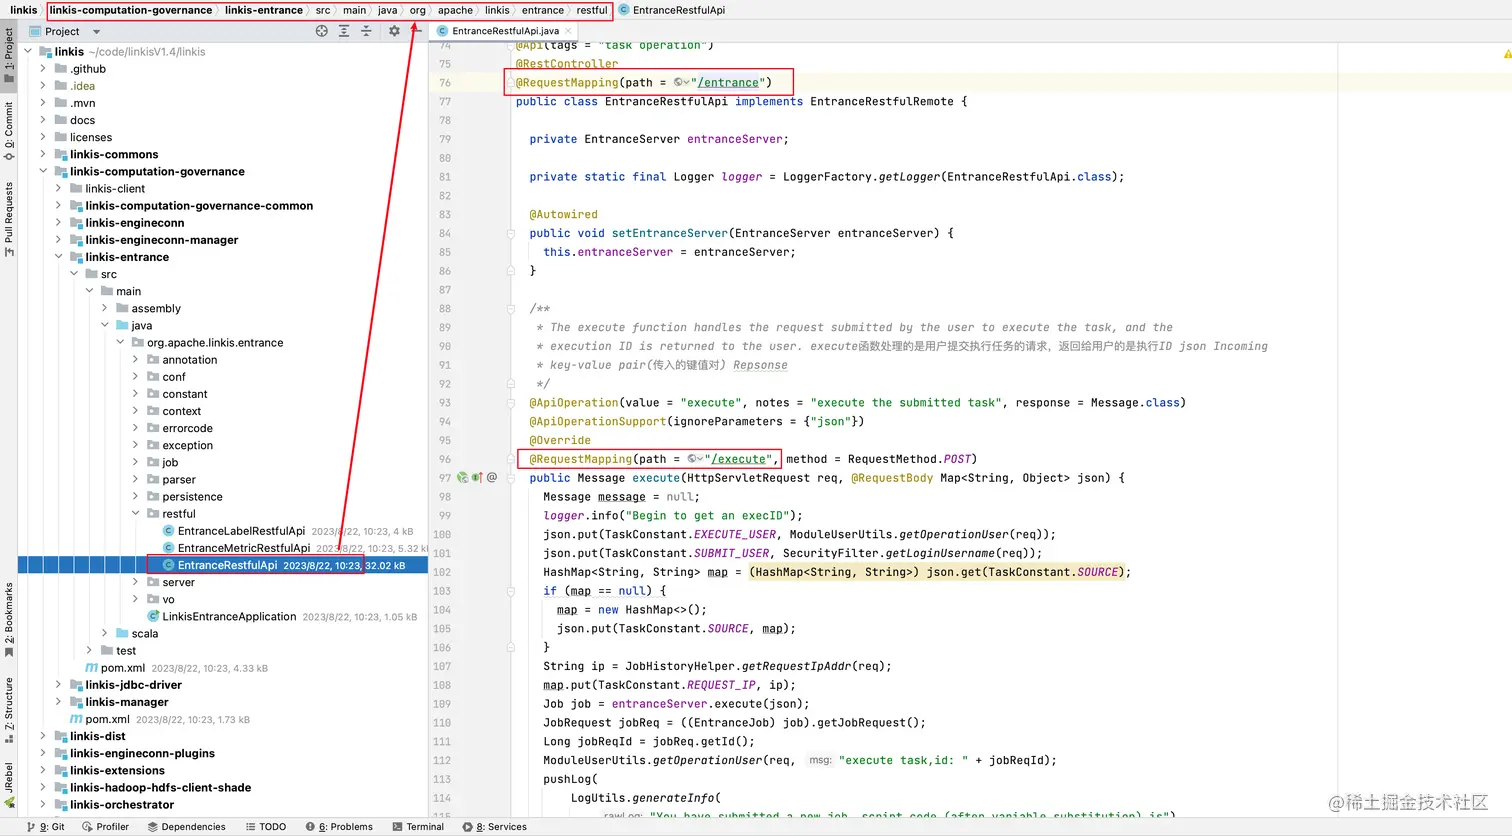The image size is (1512, 836).
Task: Select EntranceLabelRestfulApi in project tree
Action: (x=241, y=531)
